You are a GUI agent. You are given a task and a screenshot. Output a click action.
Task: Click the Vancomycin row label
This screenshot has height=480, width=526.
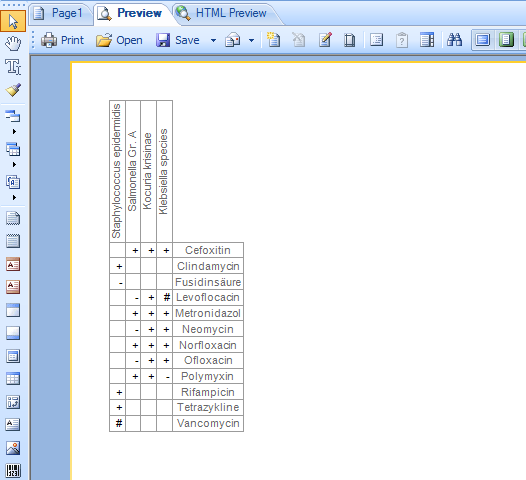[x=208, y=423]
